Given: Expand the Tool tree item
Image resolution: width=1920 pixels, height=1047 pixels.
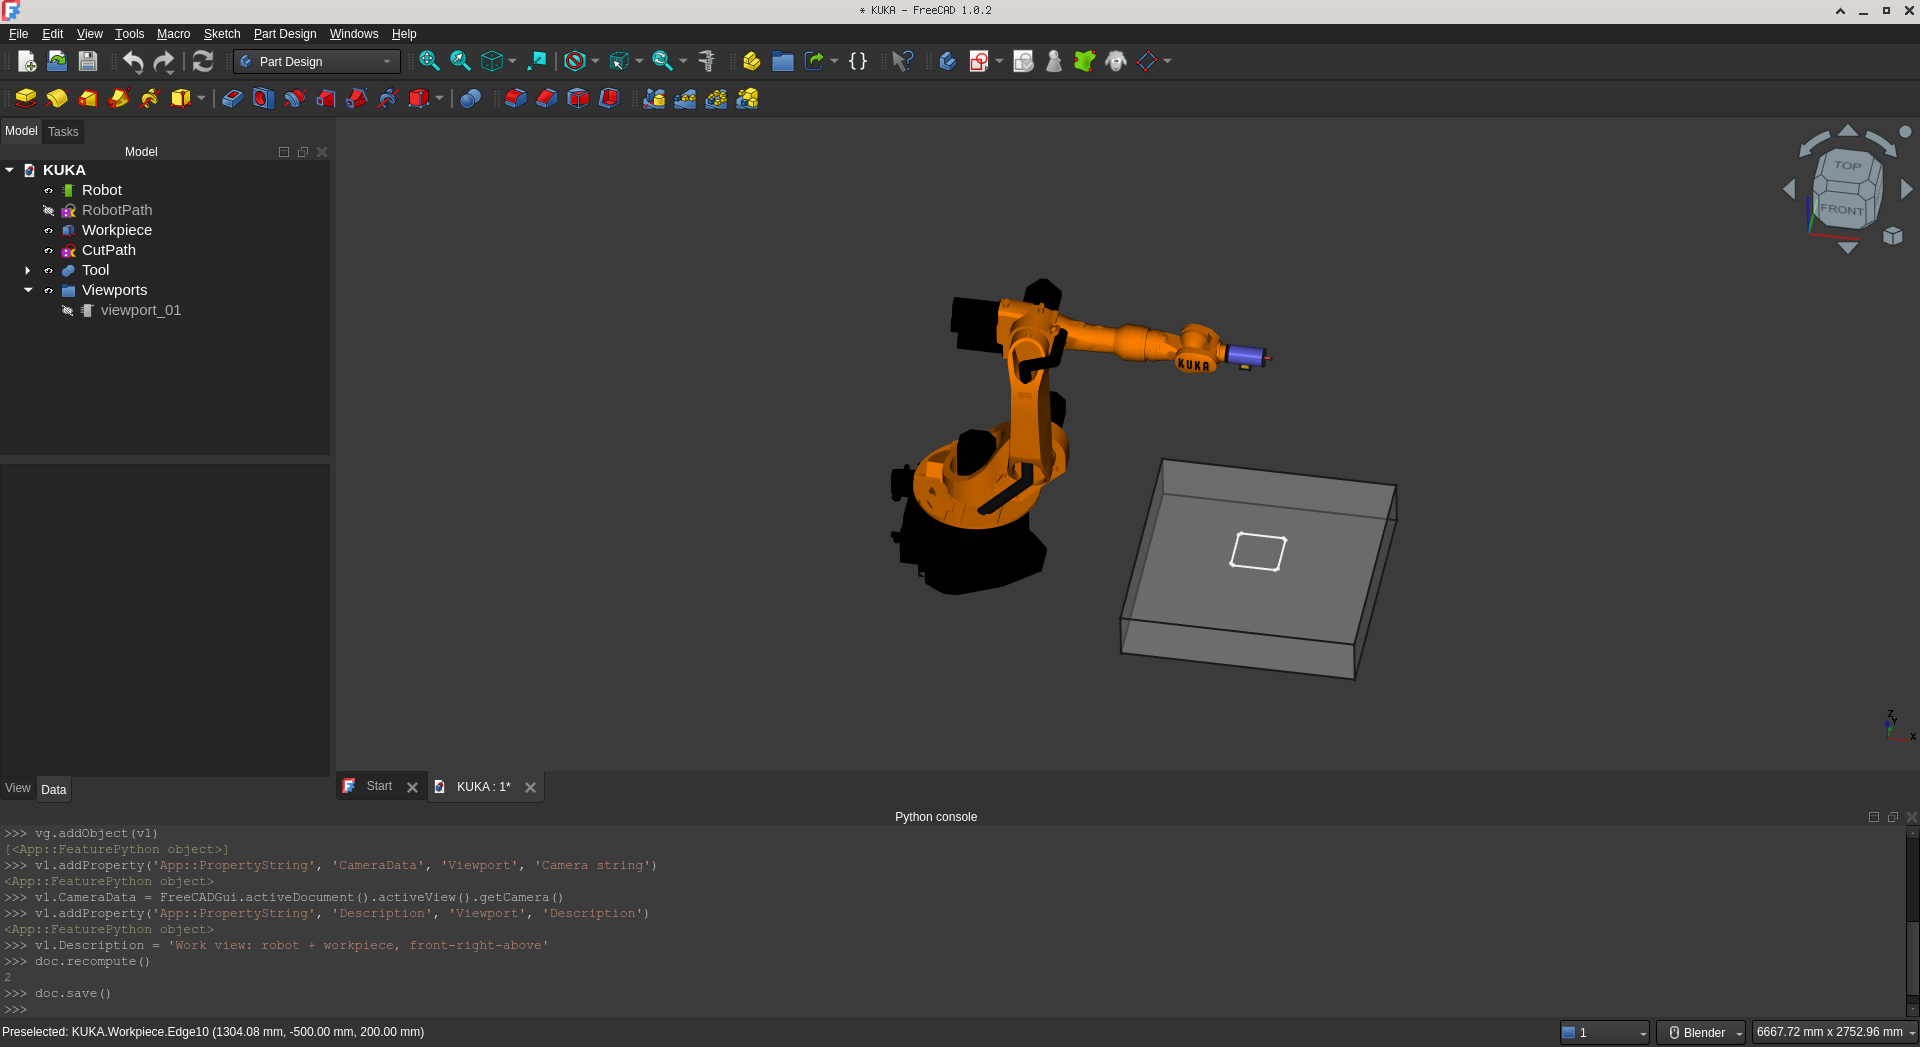Looking at the screenshot, I should pos(28,270).
